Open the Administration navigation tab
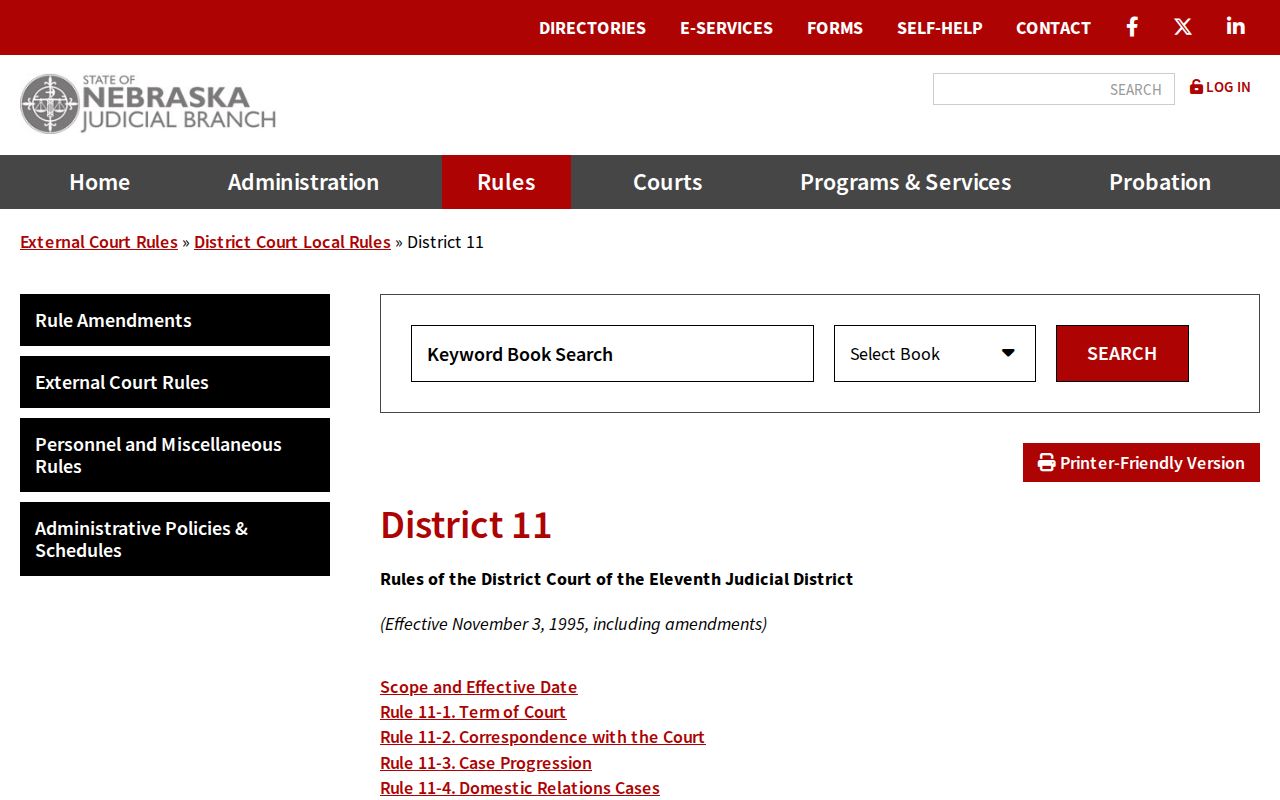Viewport: 1280px width, 800px height. click(303, 182)
